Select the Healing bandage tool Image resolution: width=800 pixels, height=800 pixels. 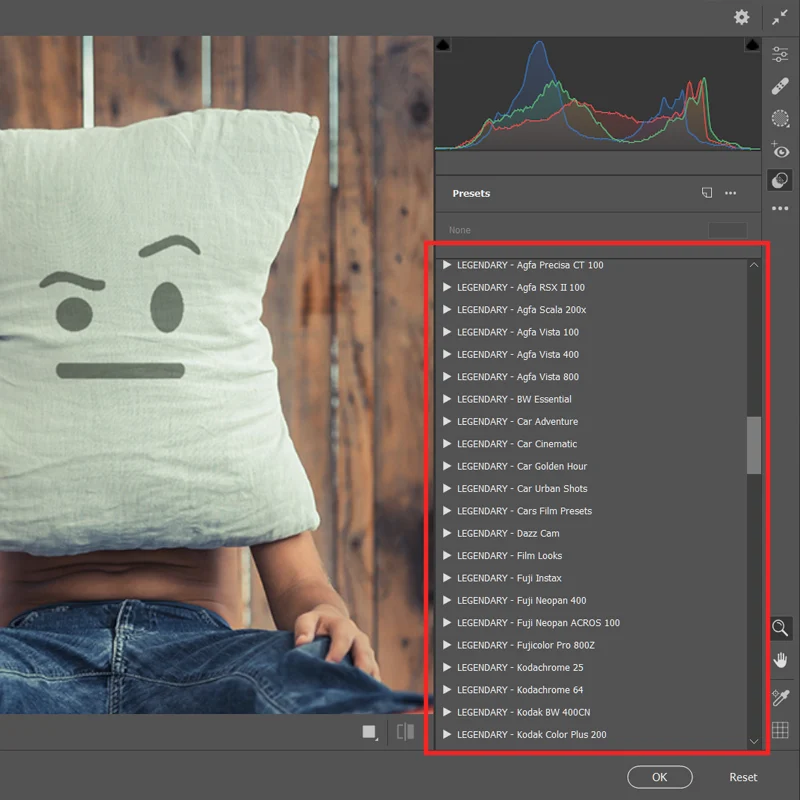780,86
